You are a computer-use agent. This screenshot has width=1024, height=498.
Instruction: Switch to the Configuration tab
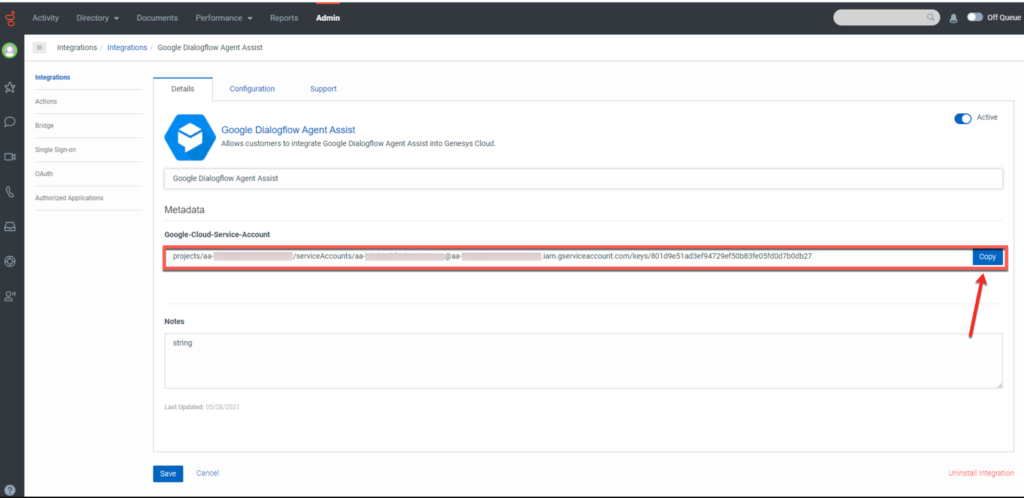click(x=252, y=89)
